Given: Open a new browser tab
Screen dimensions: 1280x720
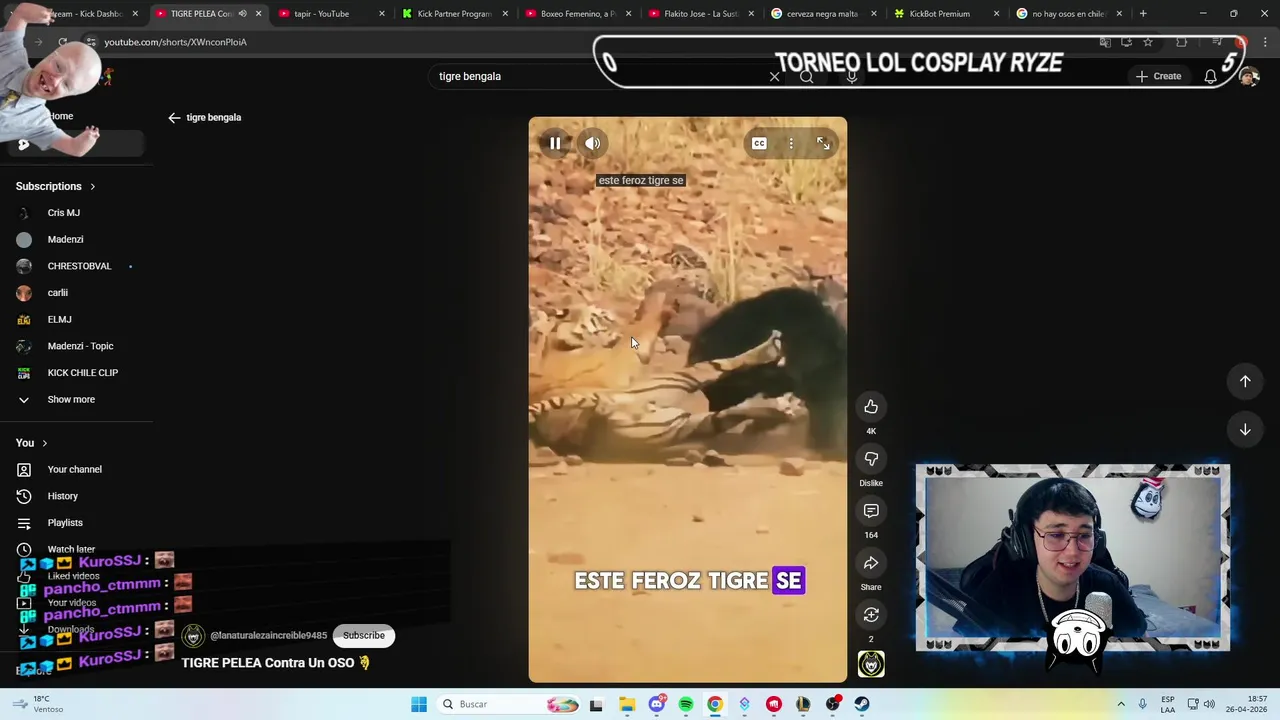Looking at the screenshot, I should (x=1143, y=14).
